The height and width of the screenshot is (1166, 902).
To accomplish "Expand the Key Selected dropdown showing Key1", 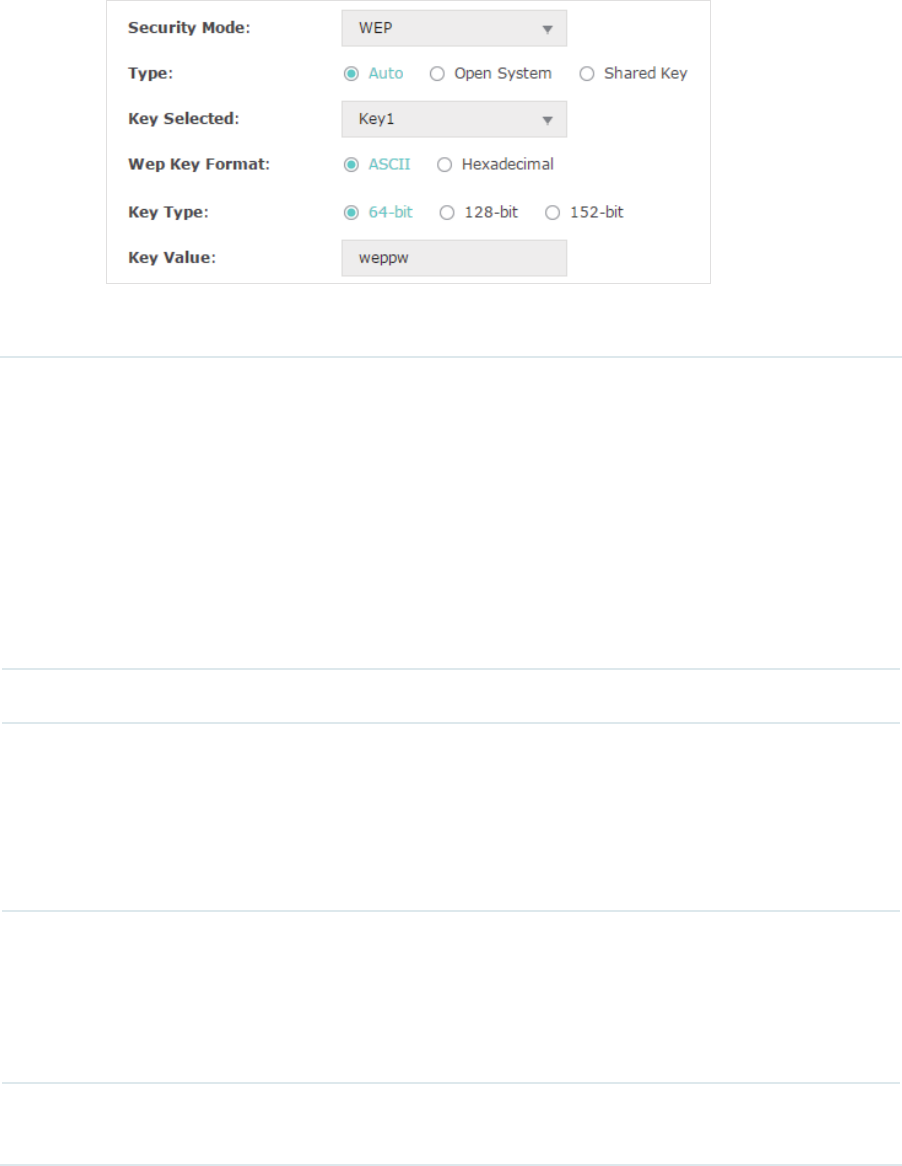I will click(x=454, y=119).
